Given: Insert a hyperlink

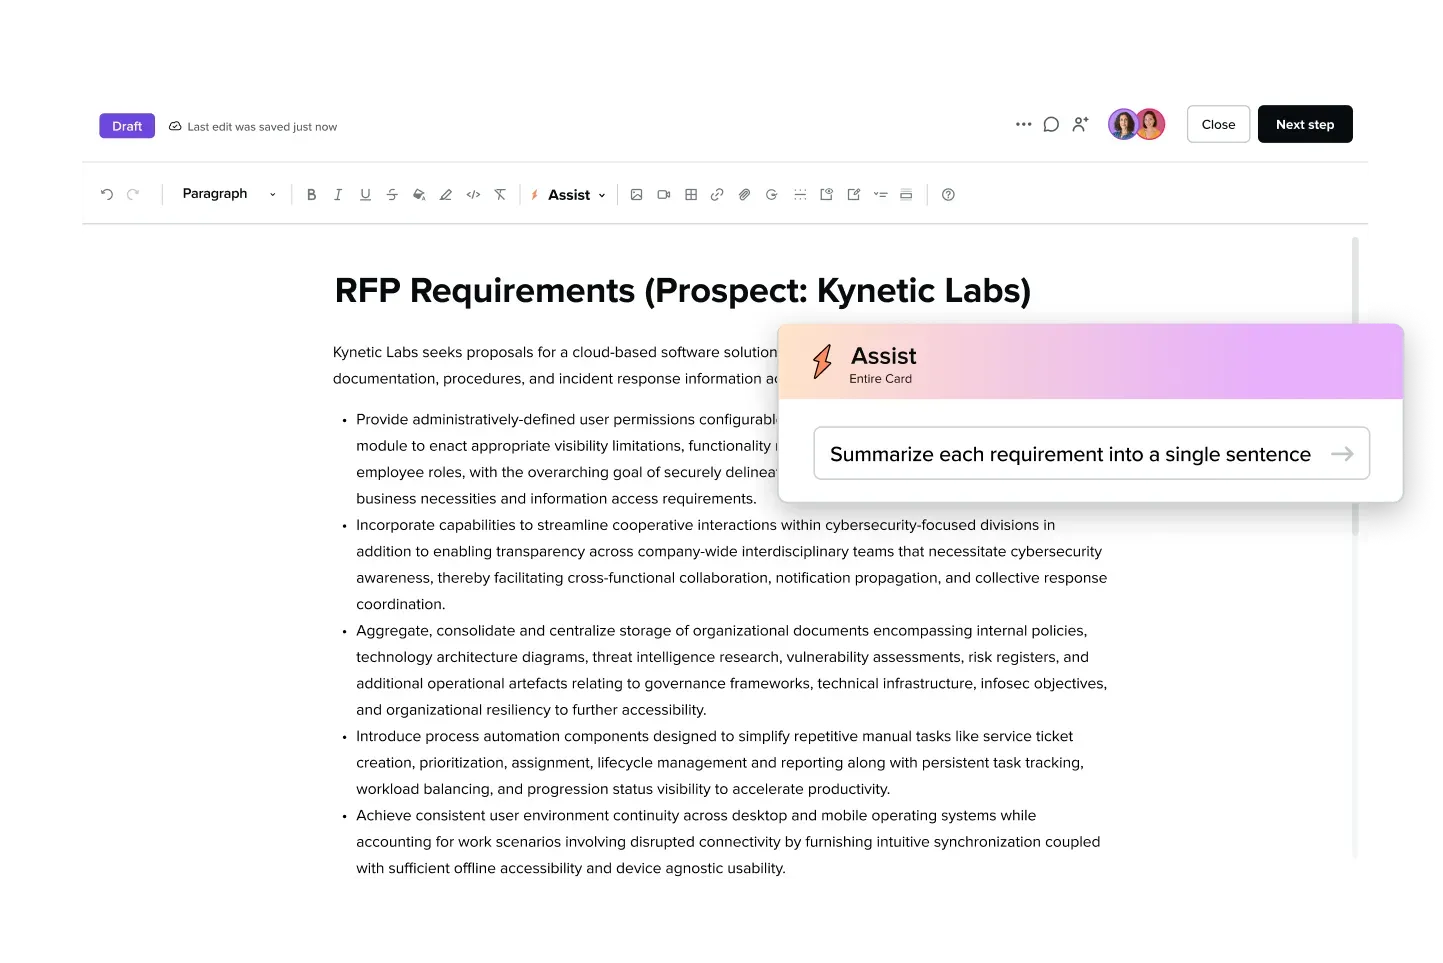Looking at the screenshot, I should point(717,195).
